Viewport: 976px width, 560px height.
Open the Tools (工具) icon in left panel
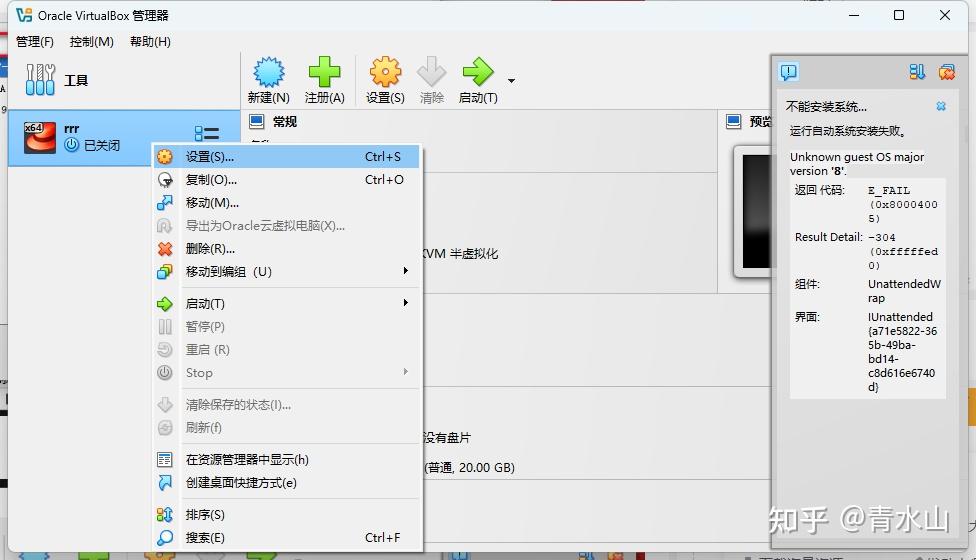[x=40, y=80]
